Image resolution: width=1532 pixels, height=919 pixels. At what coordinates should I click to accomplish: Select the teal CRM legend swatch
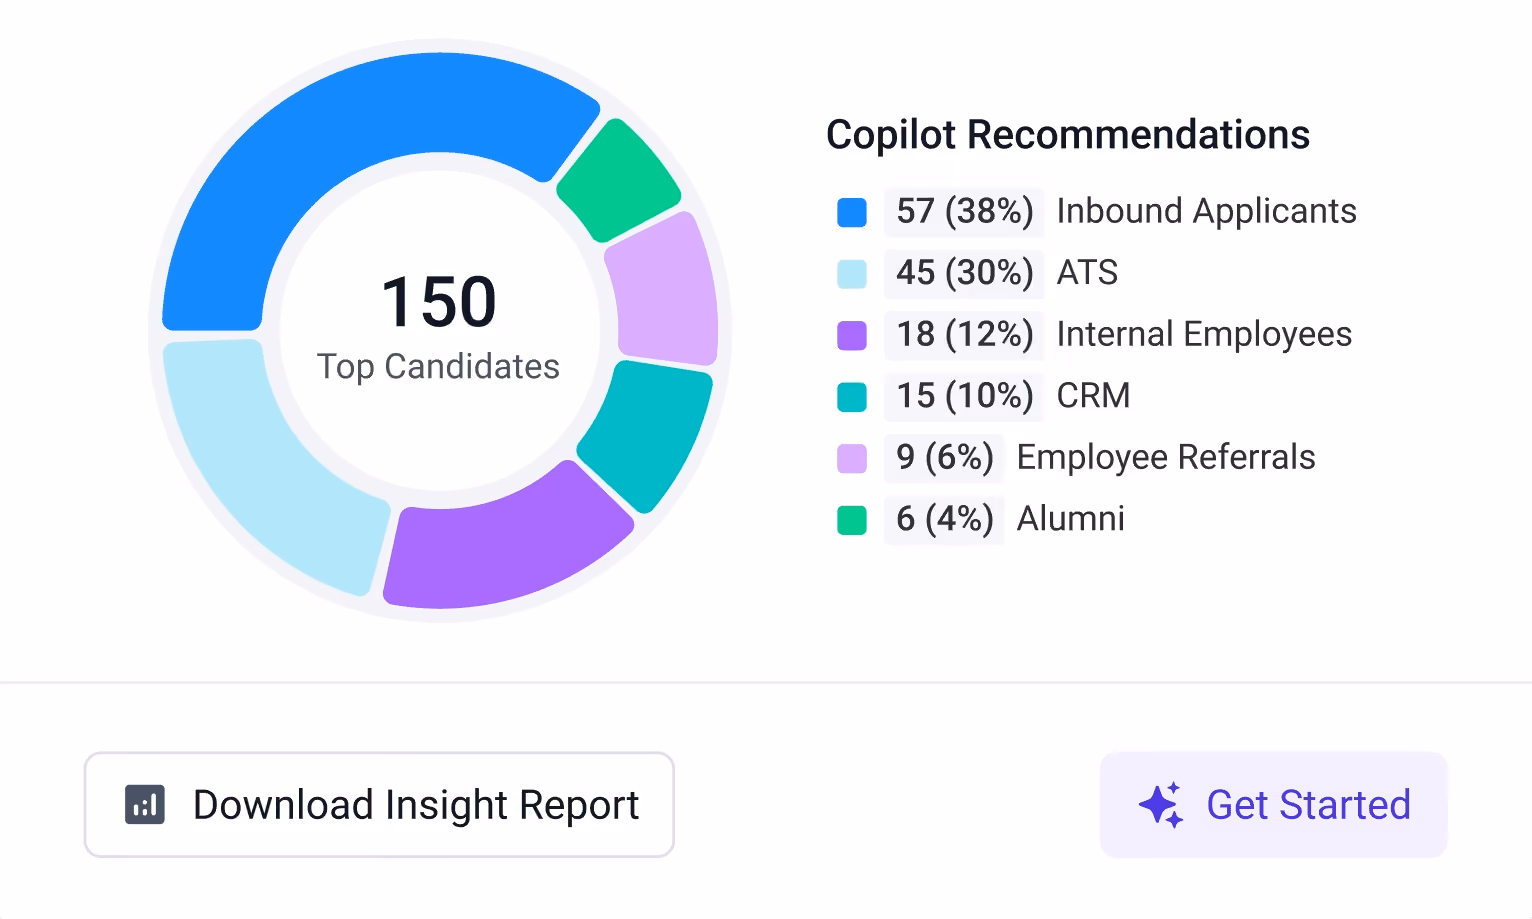(x=852, y=397)
